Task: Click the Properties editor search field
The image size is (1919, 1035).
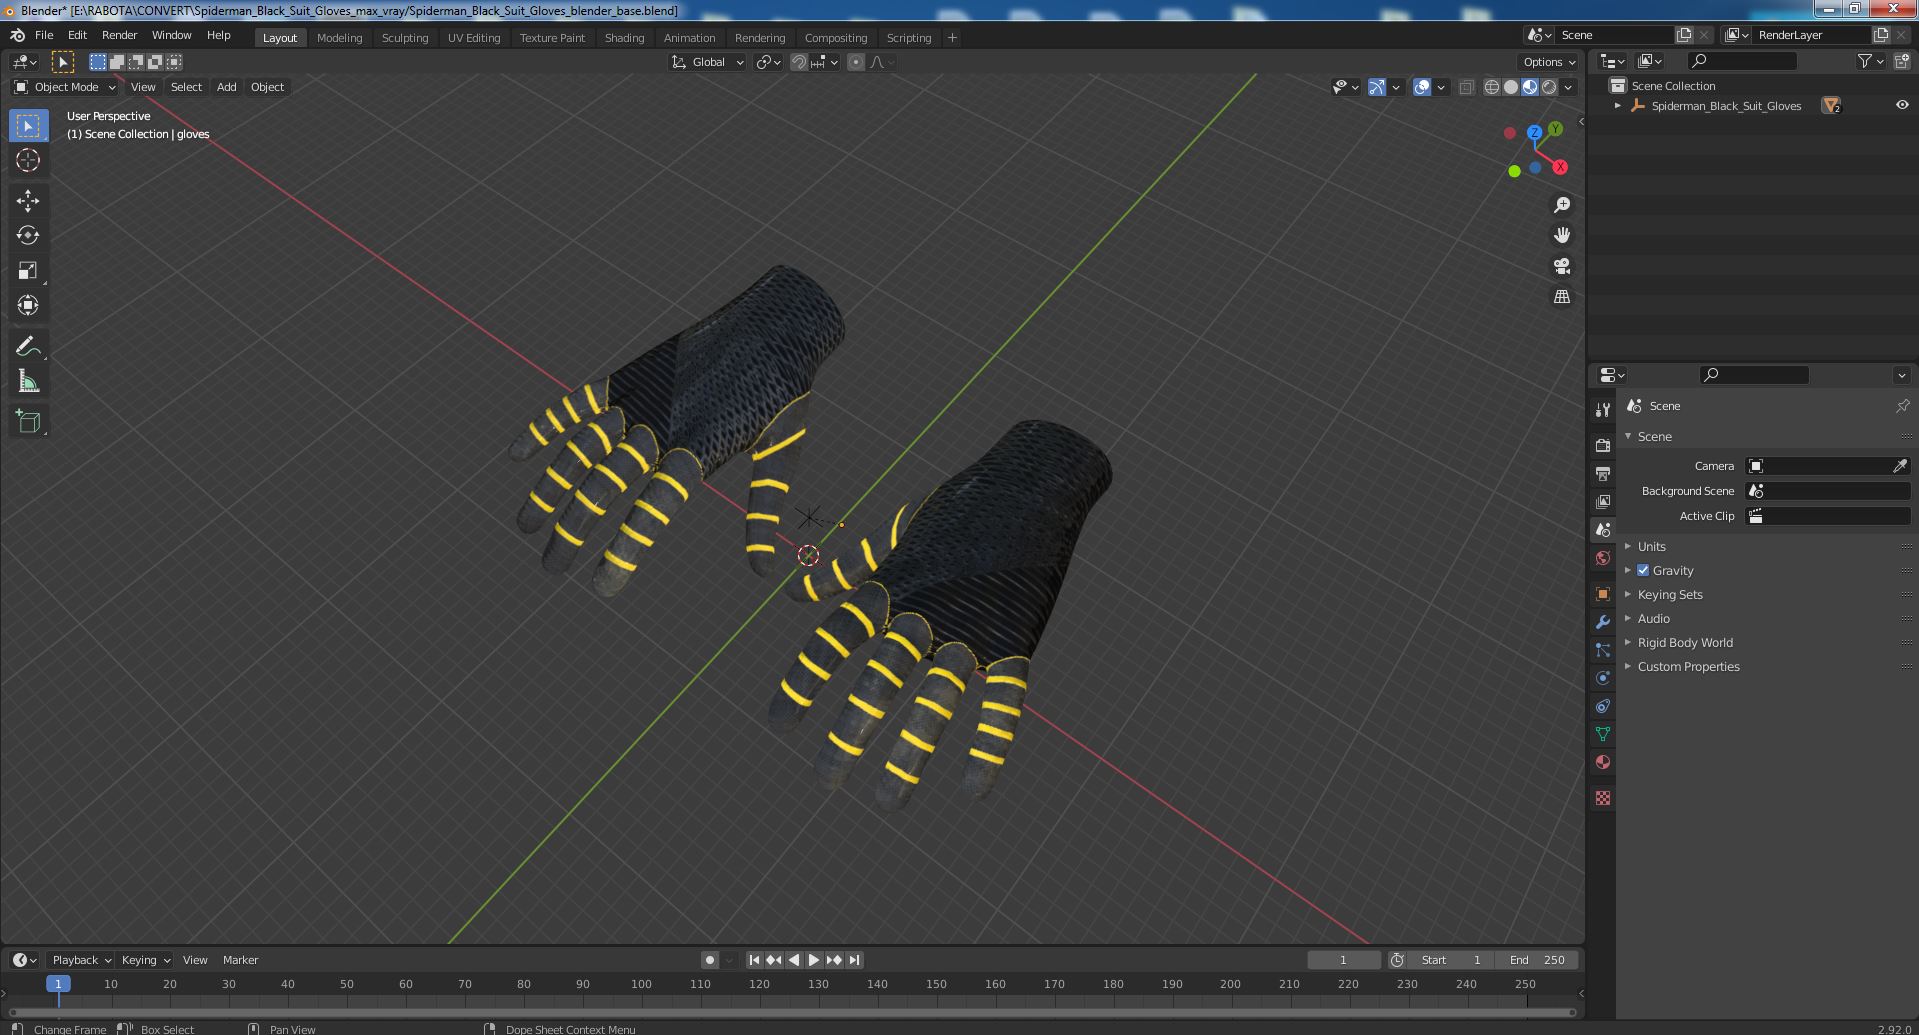Action: 1754,375
